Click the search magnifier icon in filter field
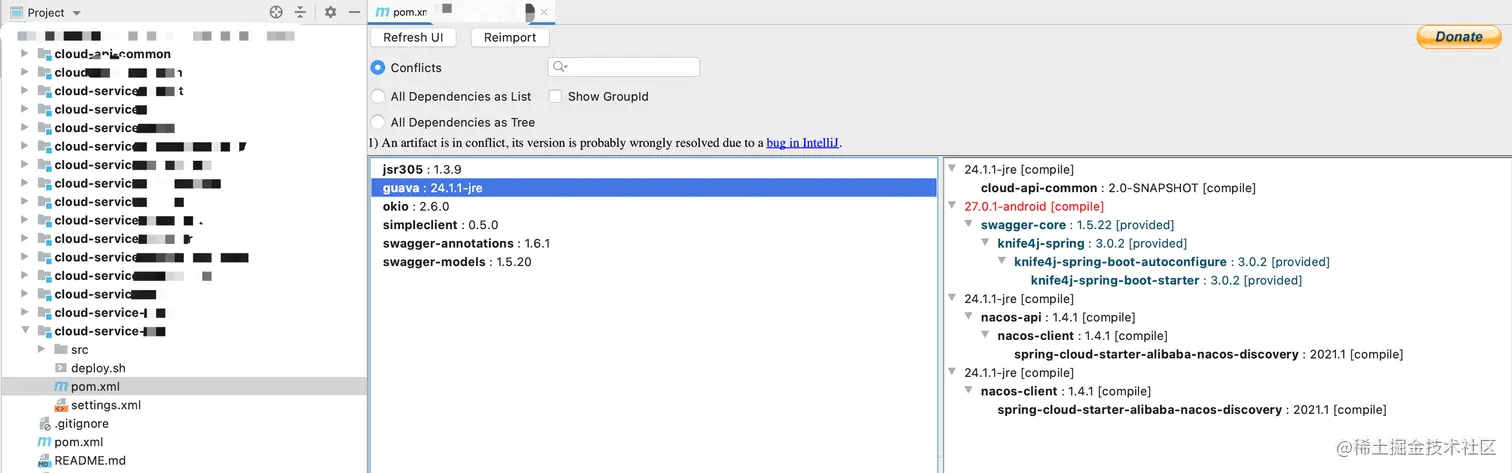 560,67
